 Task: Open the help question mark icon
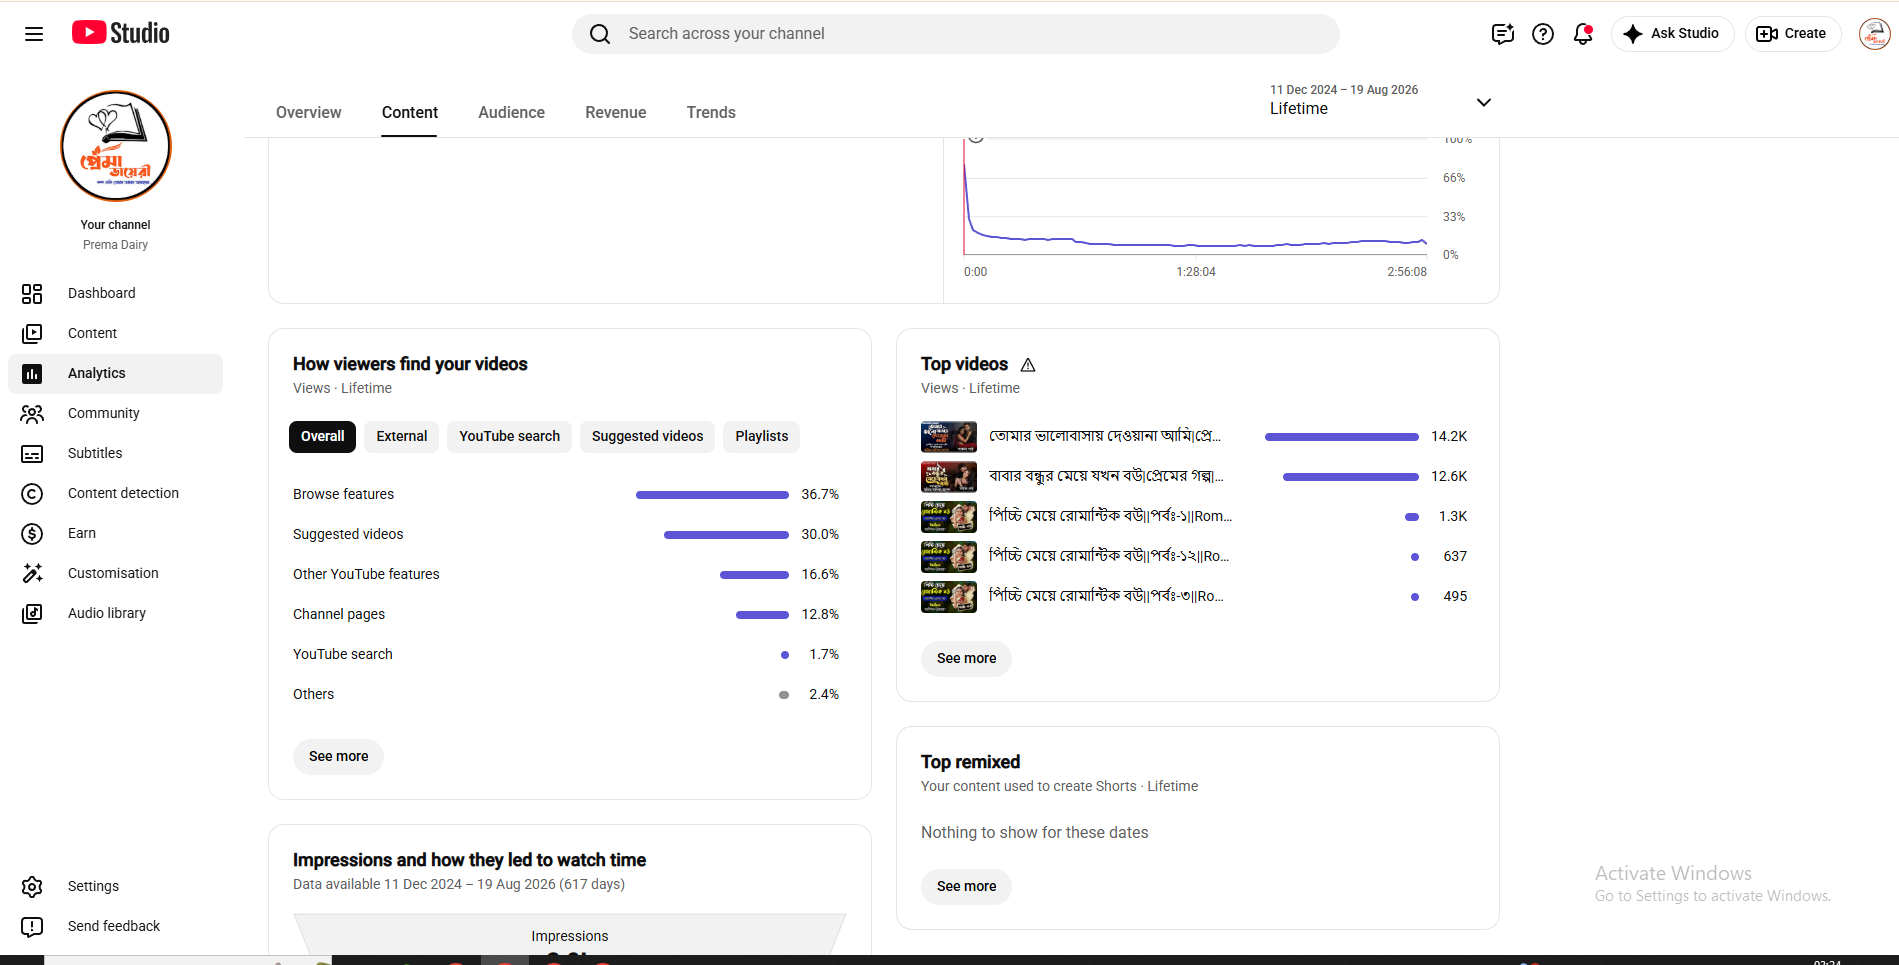coord(1543,34)
